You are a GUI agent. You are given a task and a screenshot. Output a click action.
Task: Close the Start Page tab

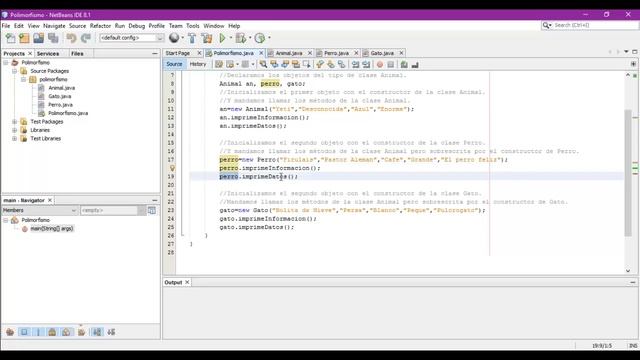(x=199, y=53)
